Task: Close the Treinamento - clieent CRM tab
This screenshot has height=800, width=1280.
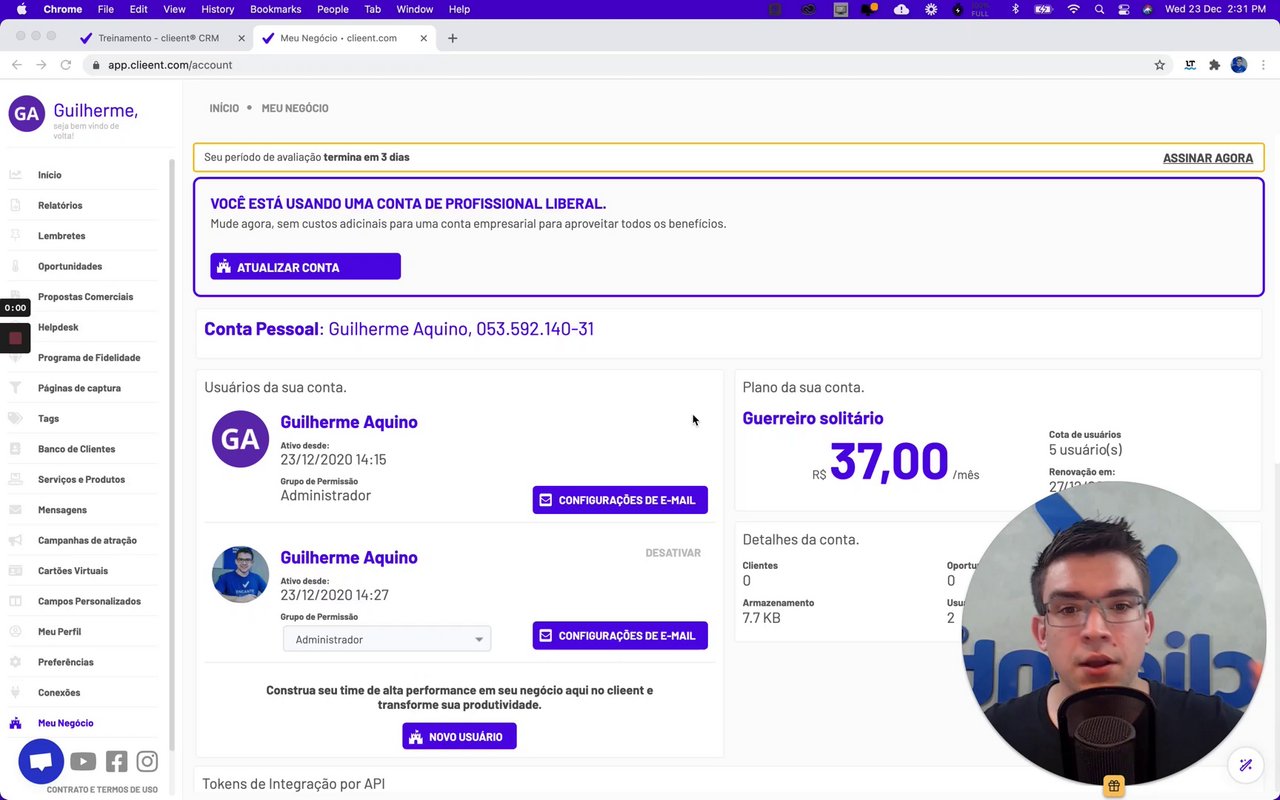Action: [241, 38]
